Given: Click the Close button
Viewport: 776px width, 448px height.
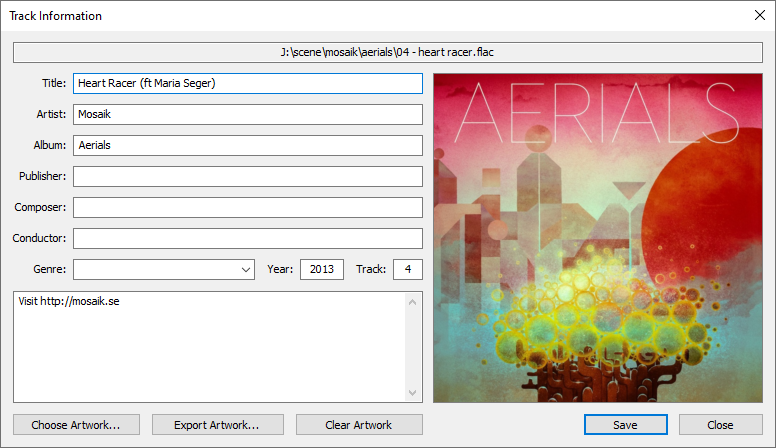Looking at the screenshot, I should [x=721, y=425].
